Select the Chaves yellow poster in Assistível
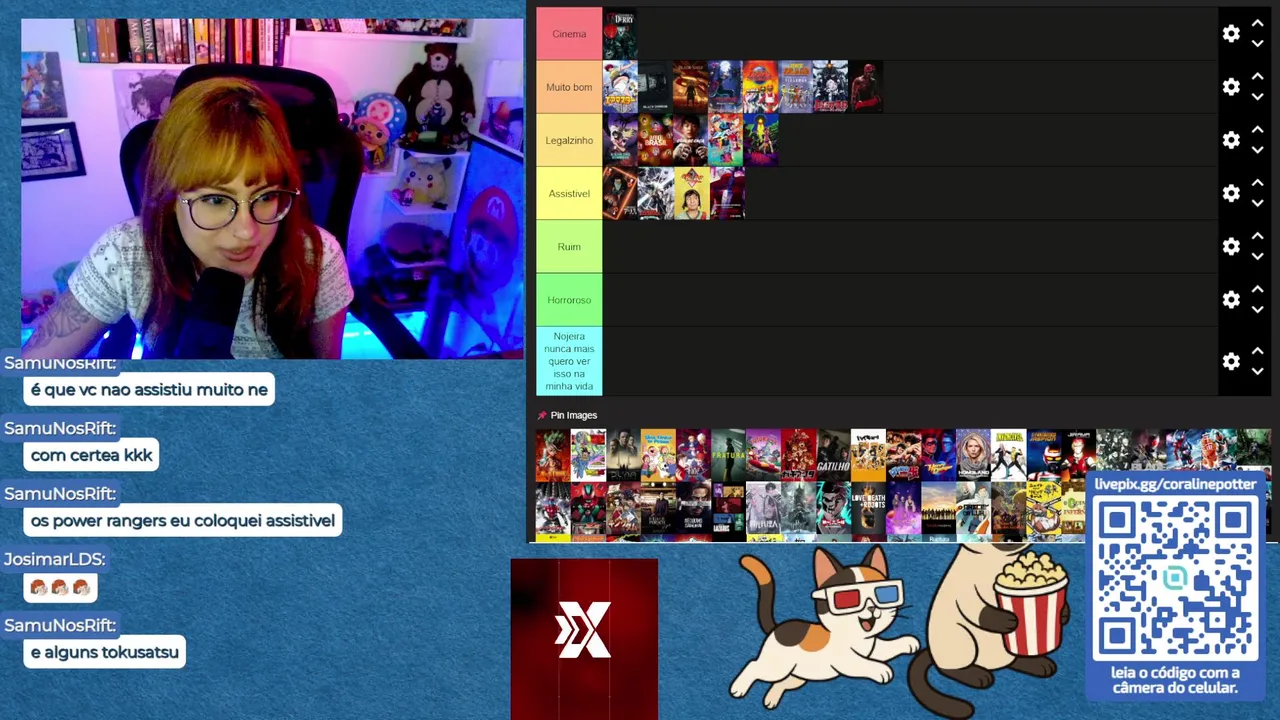 click(x=690, y=193)
